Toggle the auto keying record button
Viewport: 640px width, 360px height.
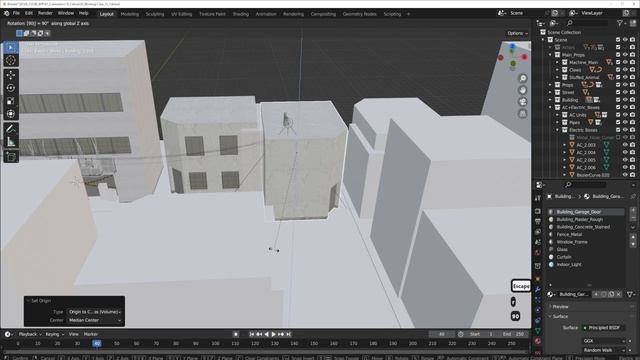tap(236, 334)
